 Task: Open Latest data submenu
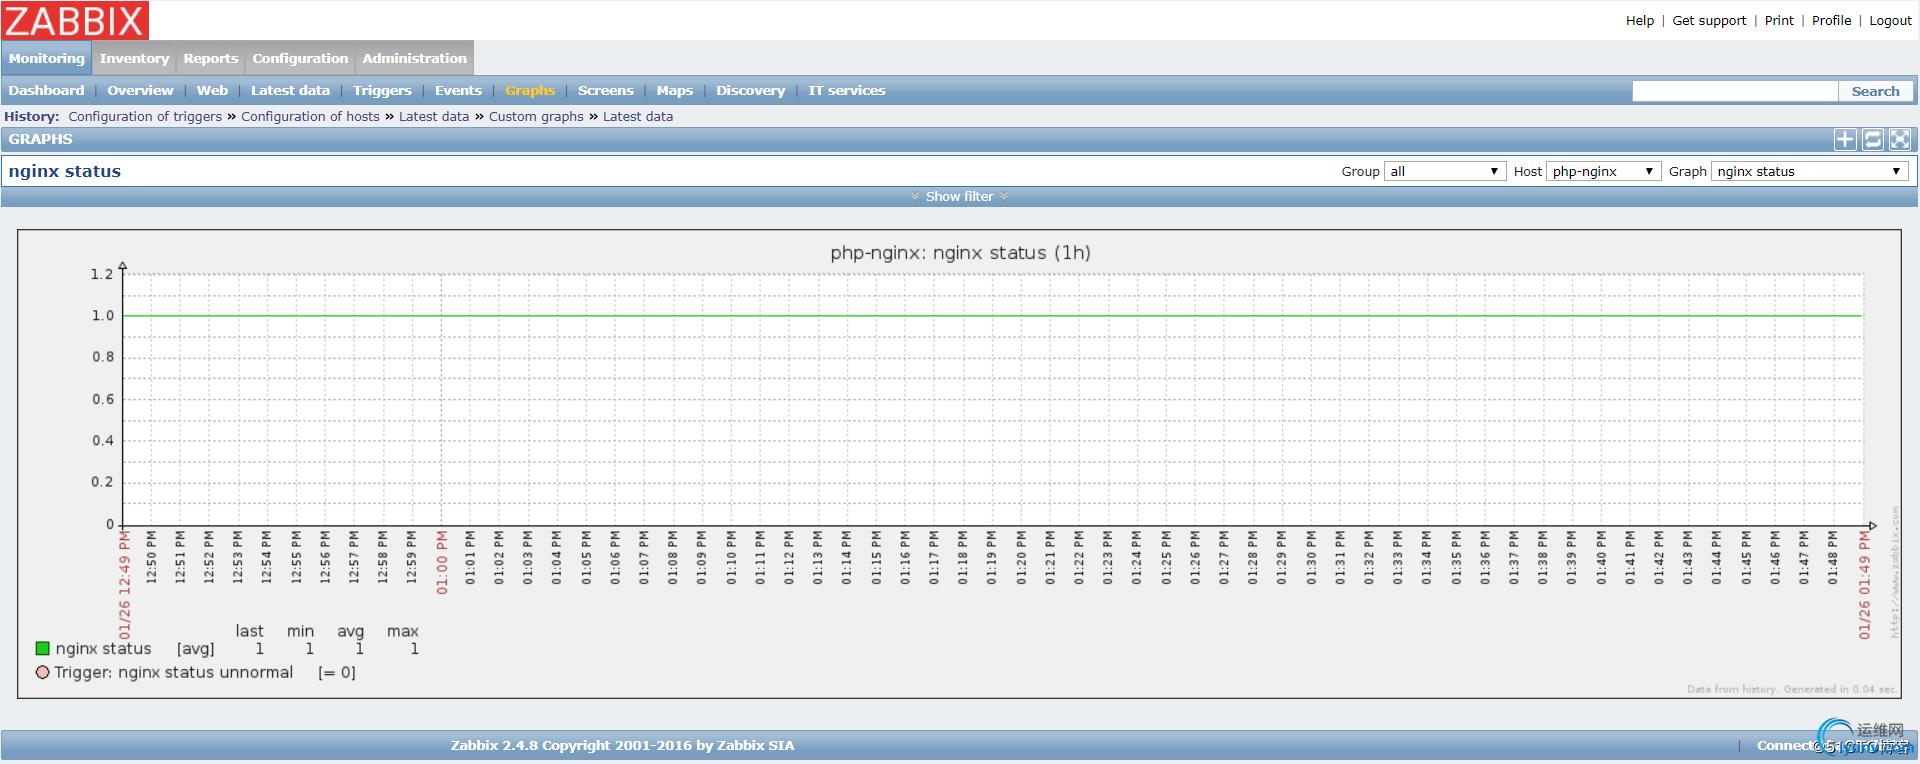pos(290,91)
